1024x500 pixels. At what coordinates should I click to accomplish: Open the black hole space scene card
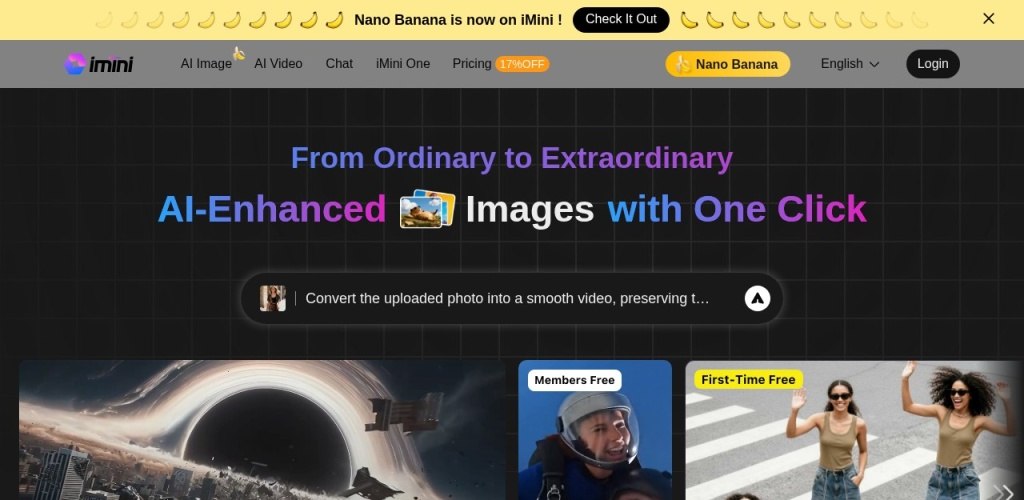coord(262,430)
